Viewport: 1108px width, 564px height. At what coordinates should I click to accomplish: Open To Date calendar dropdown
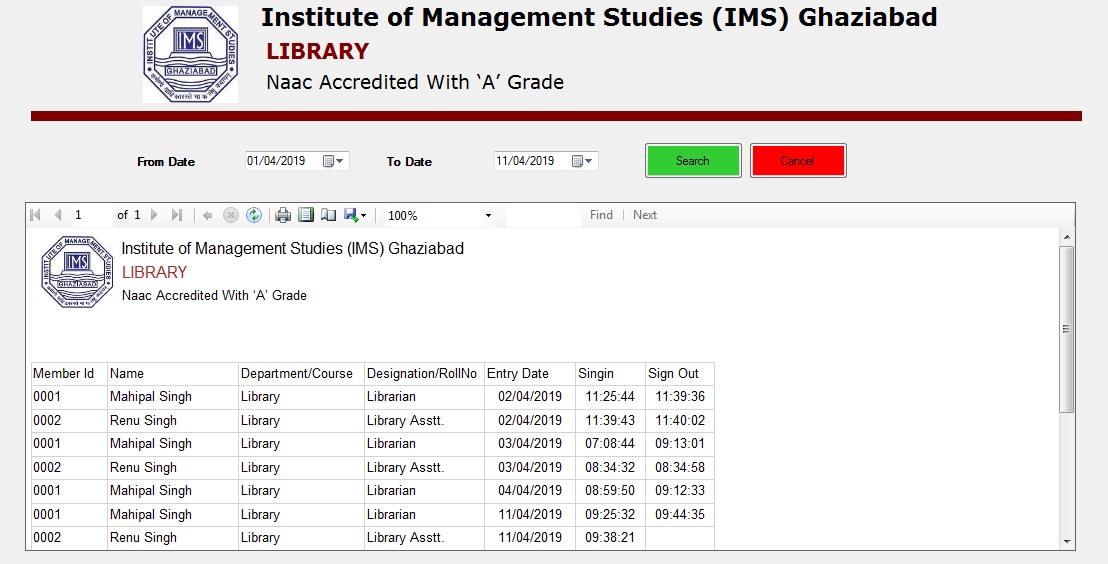(583, 161)
